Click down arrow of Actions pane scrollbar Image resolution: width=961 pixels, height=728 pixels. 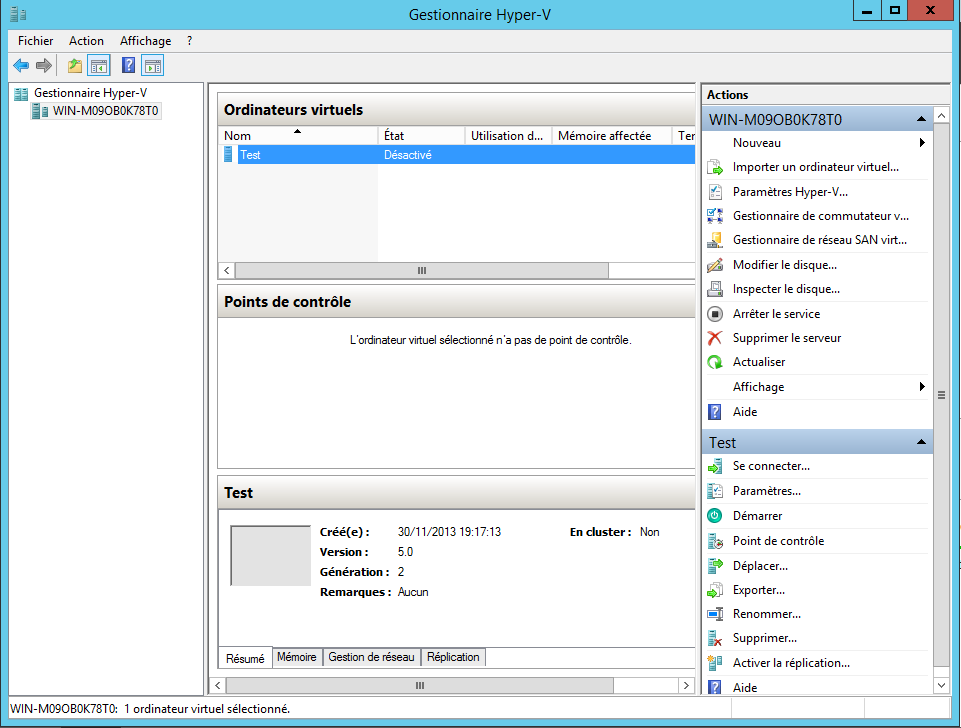coord(941,686)
